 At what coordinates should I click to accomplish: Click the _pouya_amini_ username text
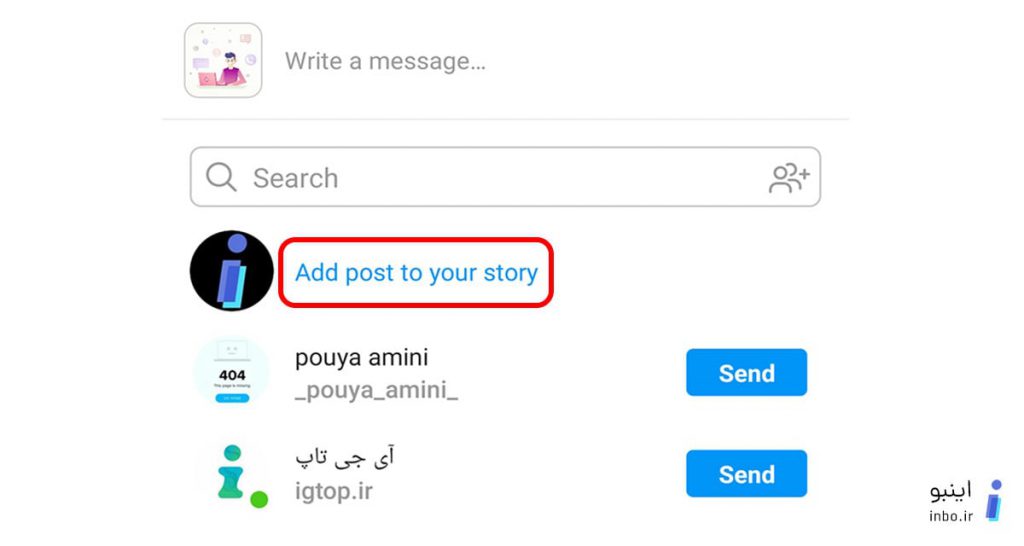click(376, 391)
